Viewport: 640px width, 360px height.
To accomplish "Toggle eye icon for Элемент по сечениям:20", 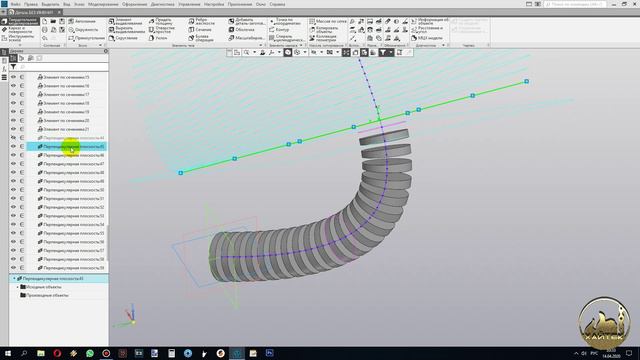I will tap(13, 120).
